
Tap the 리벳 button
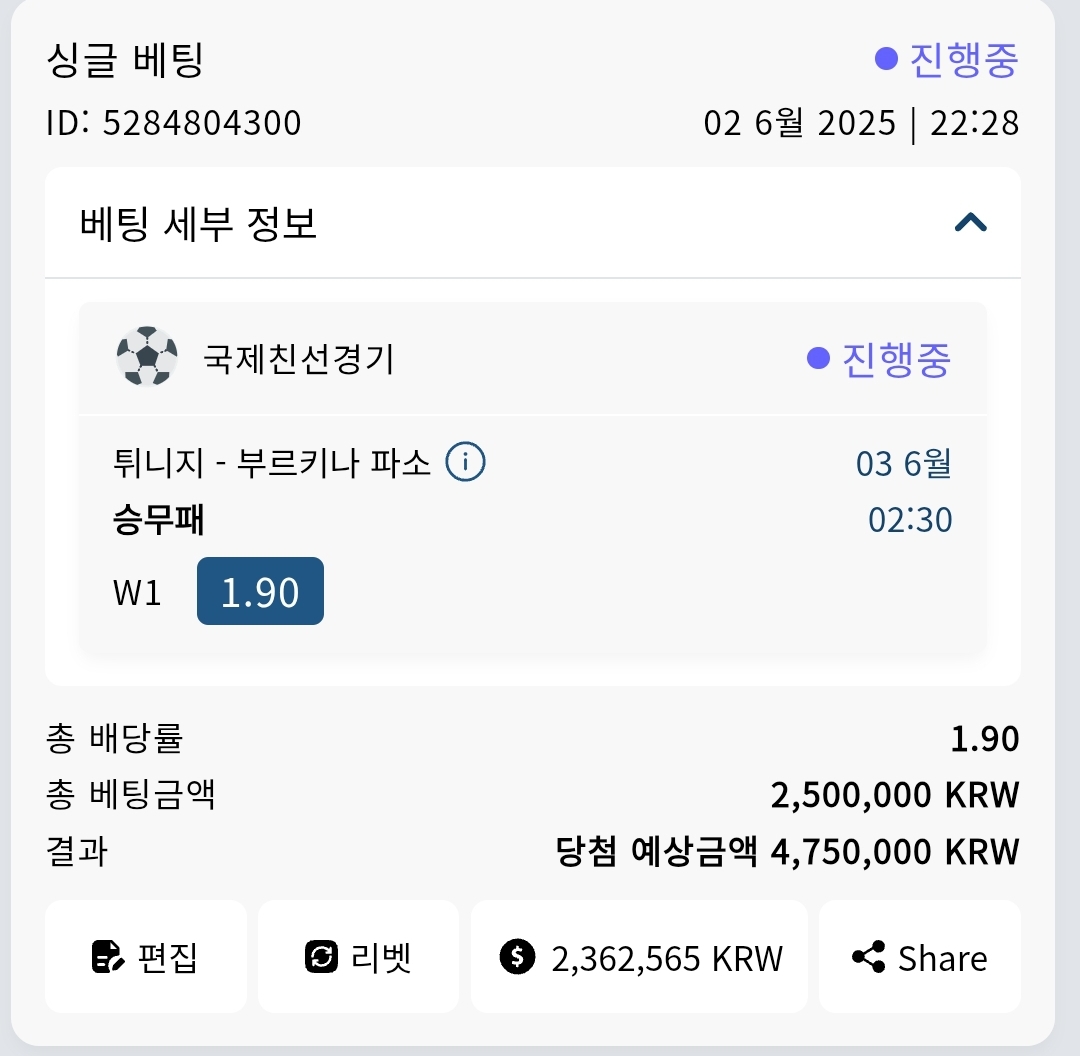(358, 957)
